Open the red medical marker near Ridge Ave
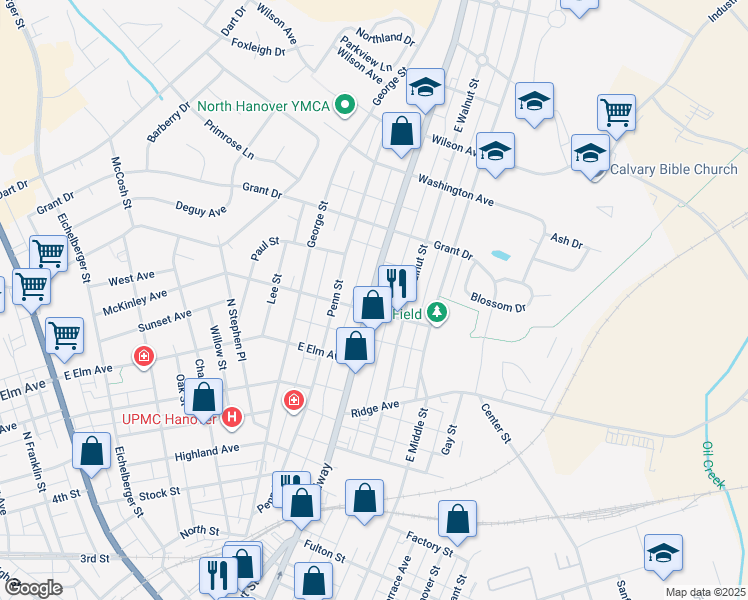 293,400
